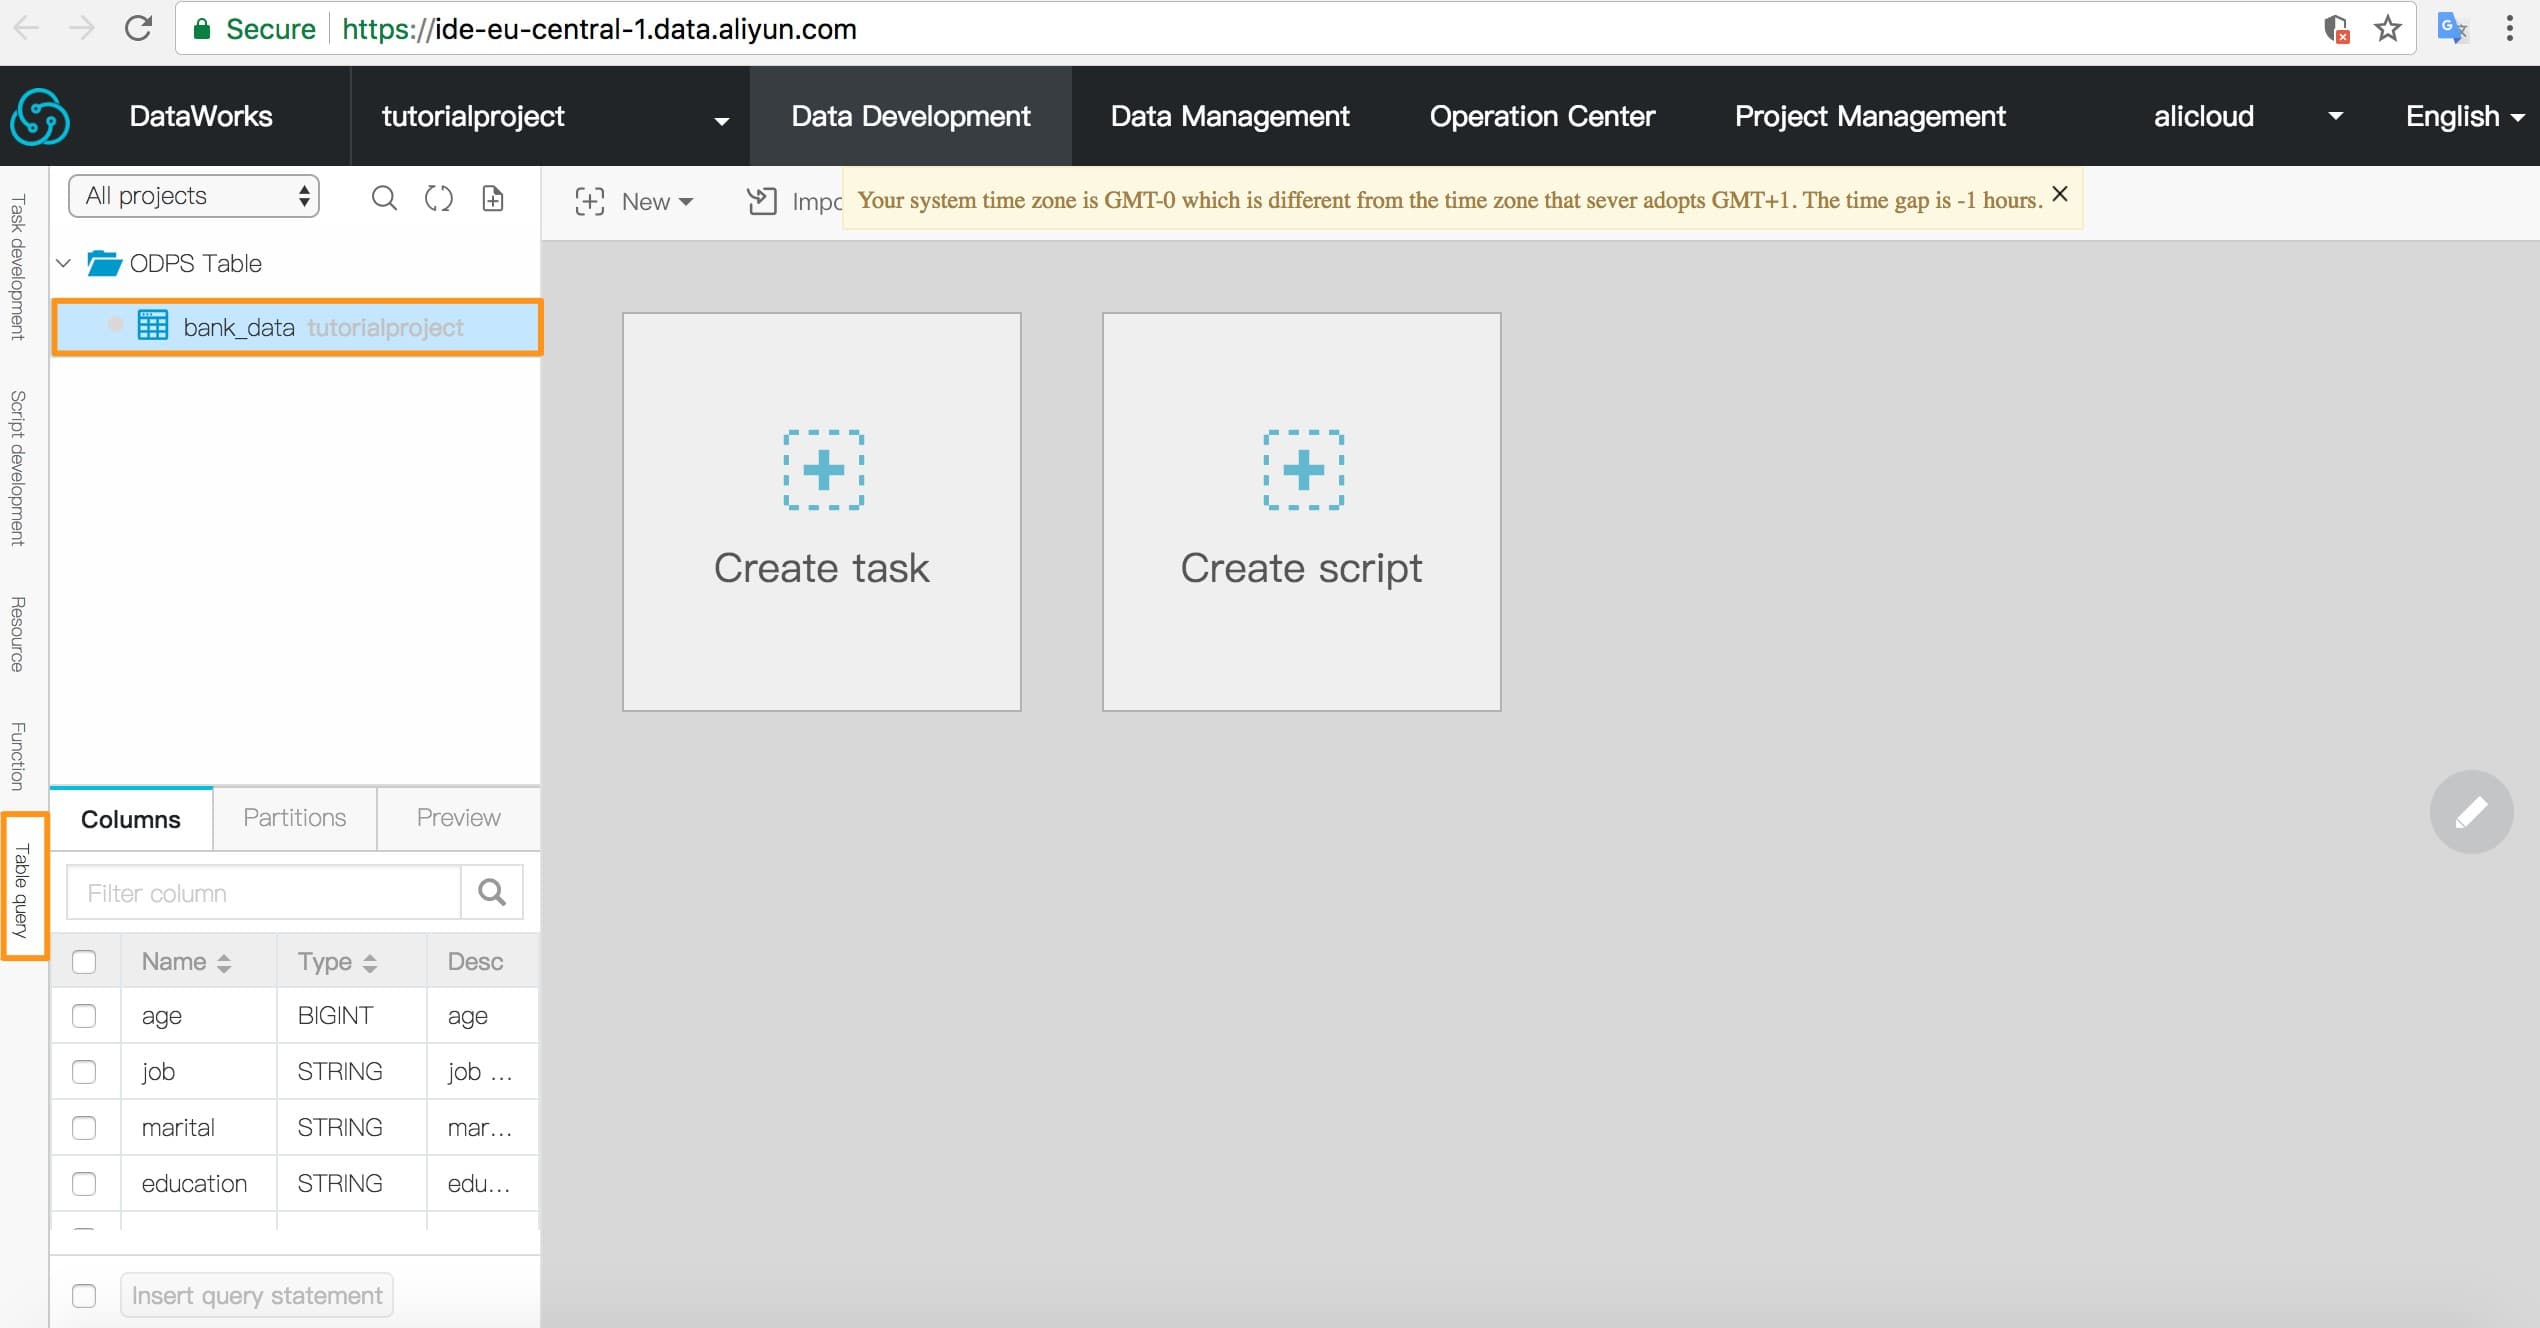Go to Operation Center
2540x1328 pixels.
click(x=1542, y=117)
